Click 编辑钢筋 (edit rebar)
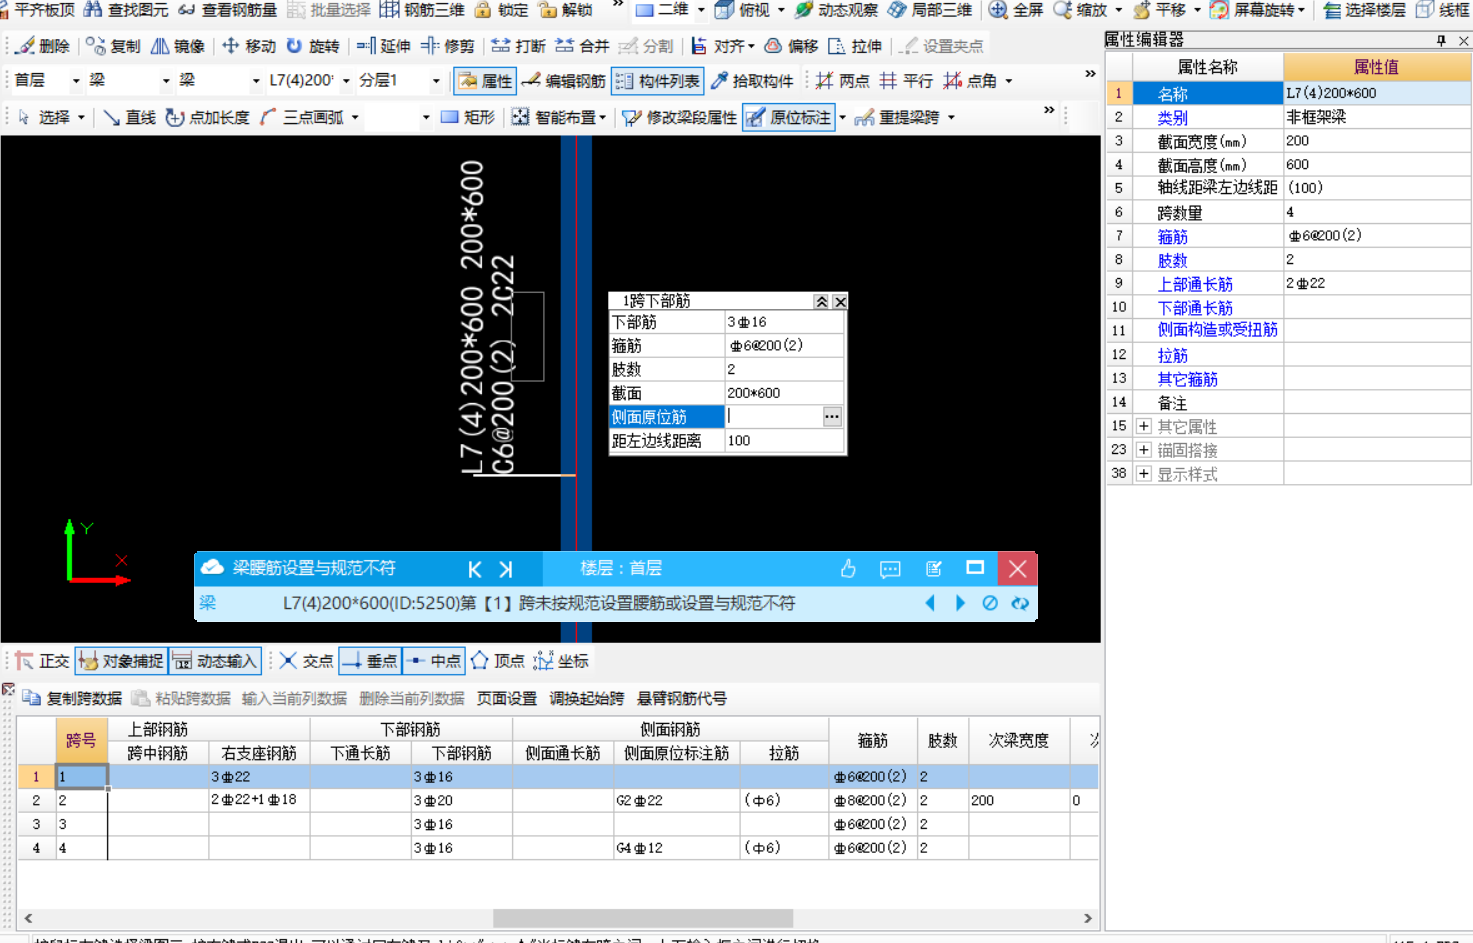 coord(563,81)
